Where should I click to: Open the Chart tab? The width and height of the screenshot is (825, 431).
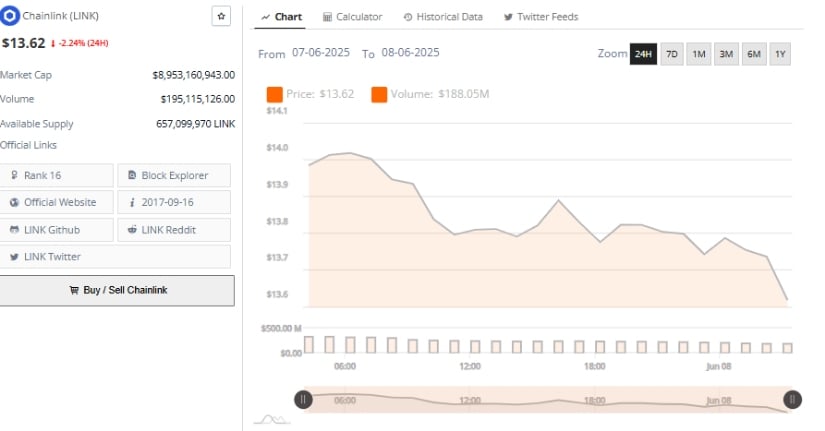pyautogui.click(x=281, y=17)
